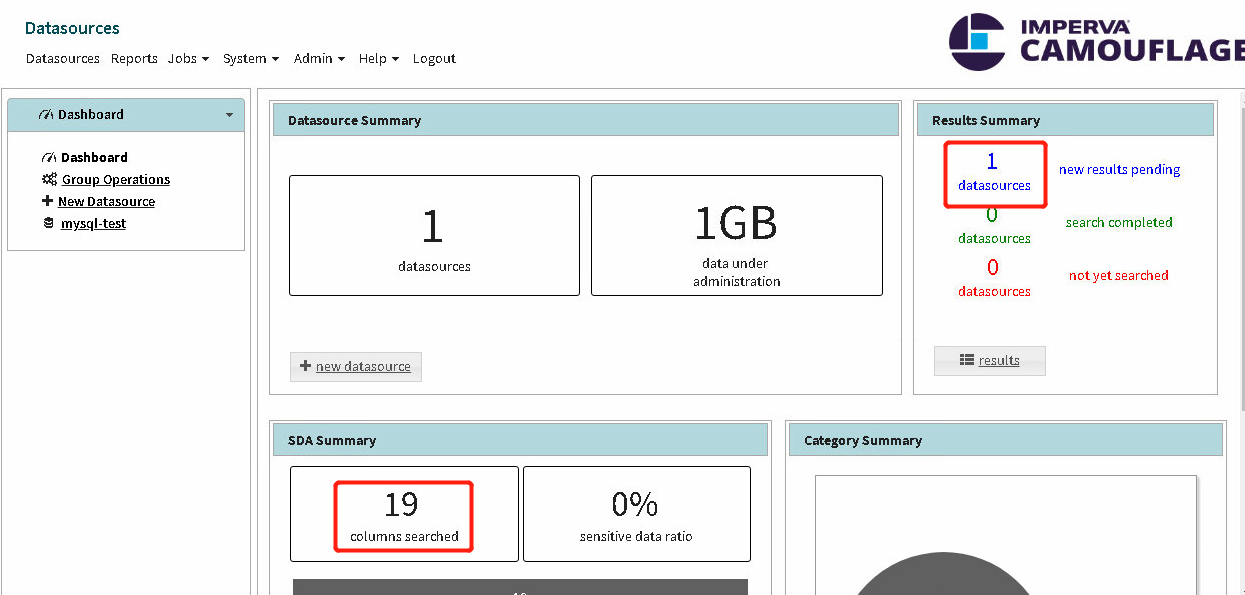The width and height of the screenshot is (1245, 595).
Task: Open Group Operations link
Action: point(116,179)
